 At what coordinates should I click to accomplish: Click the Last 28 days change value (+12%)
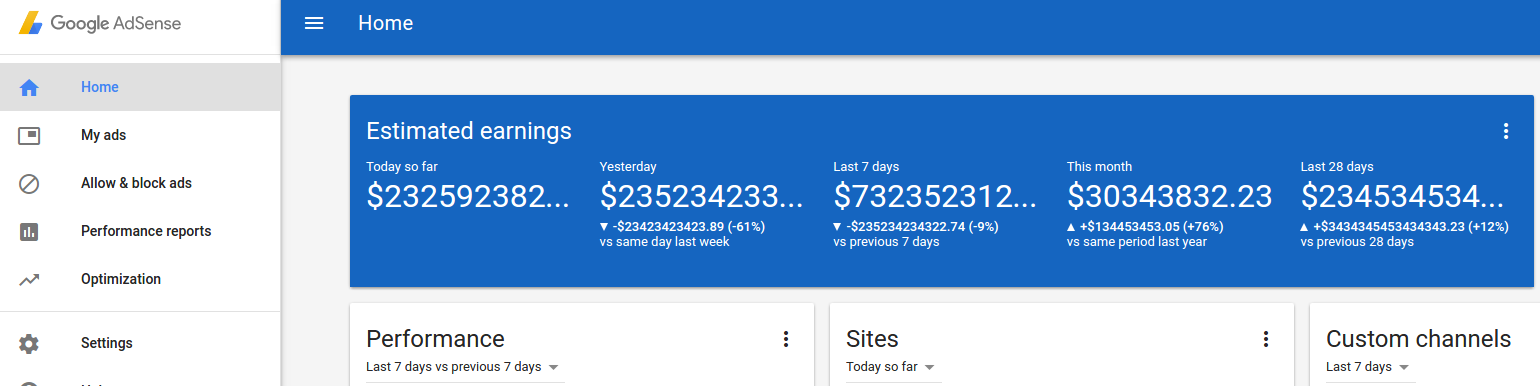(x=1404, y=227)
